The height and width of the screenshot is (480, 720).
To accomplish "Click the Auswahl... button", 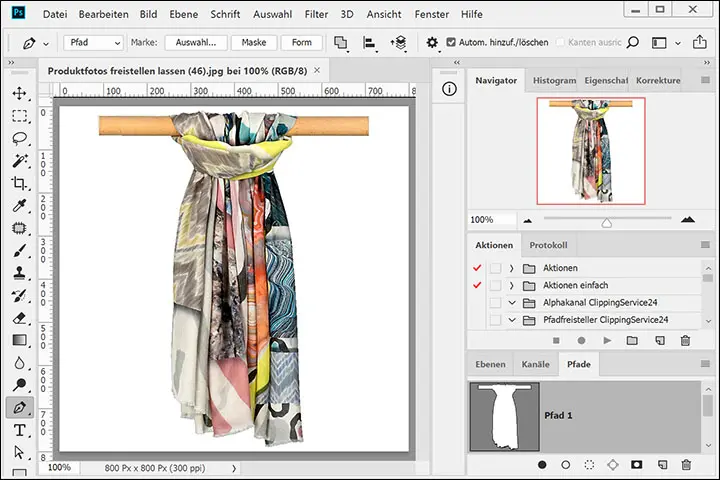I will (x=196, y=43).
